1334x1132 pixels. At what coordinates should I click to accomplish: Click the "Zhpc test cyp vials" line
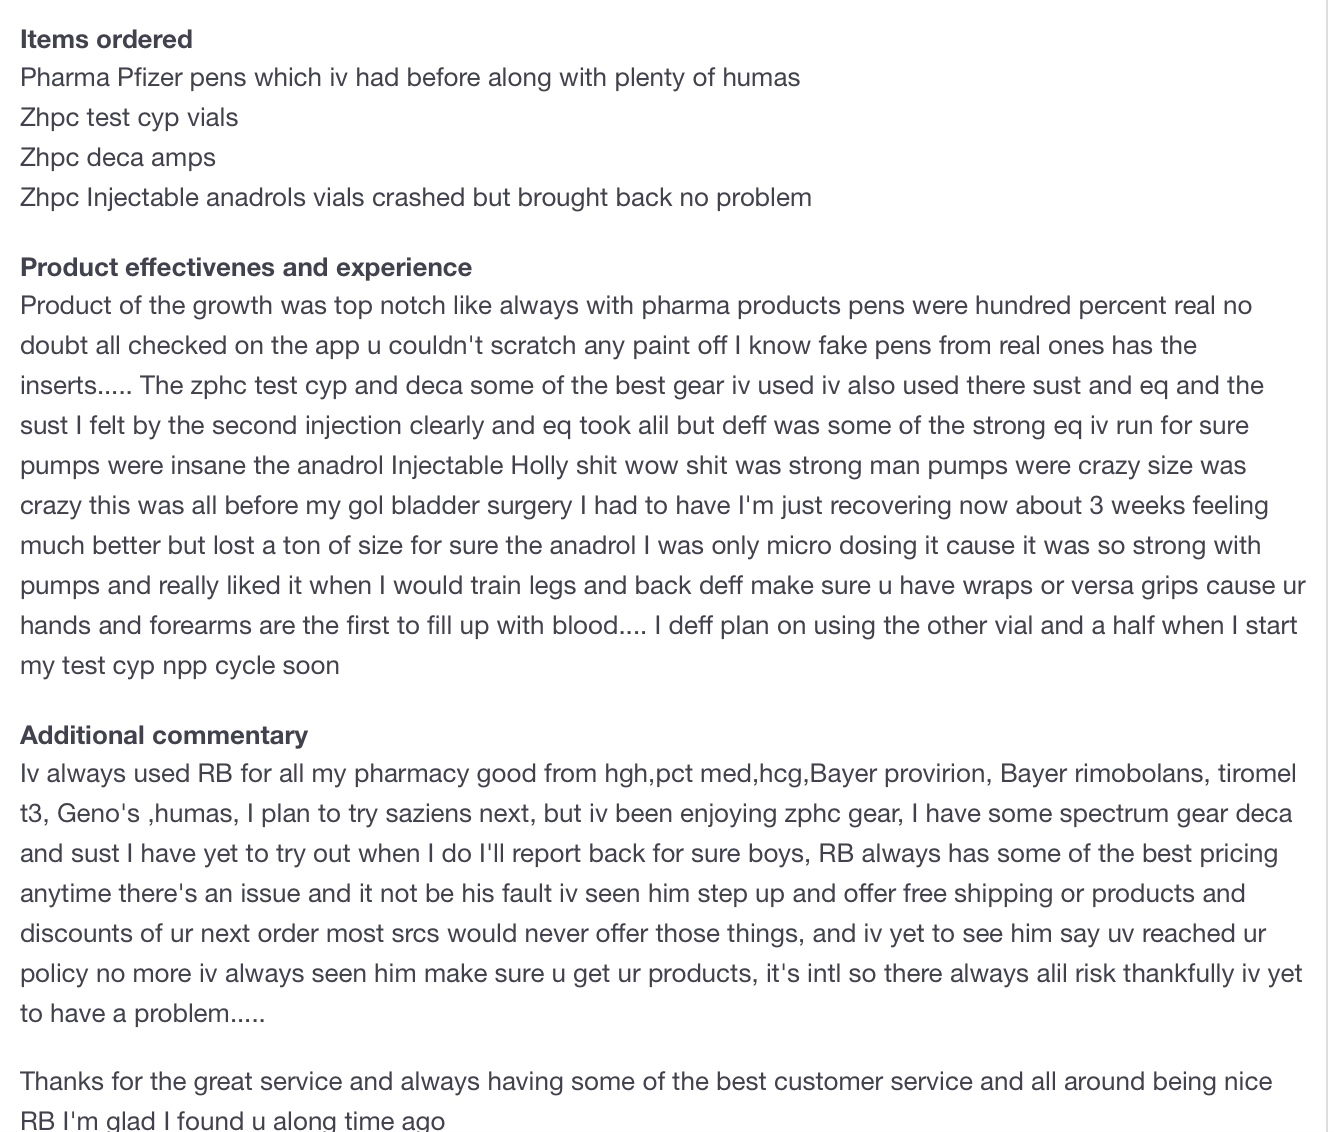pos(129,118)
